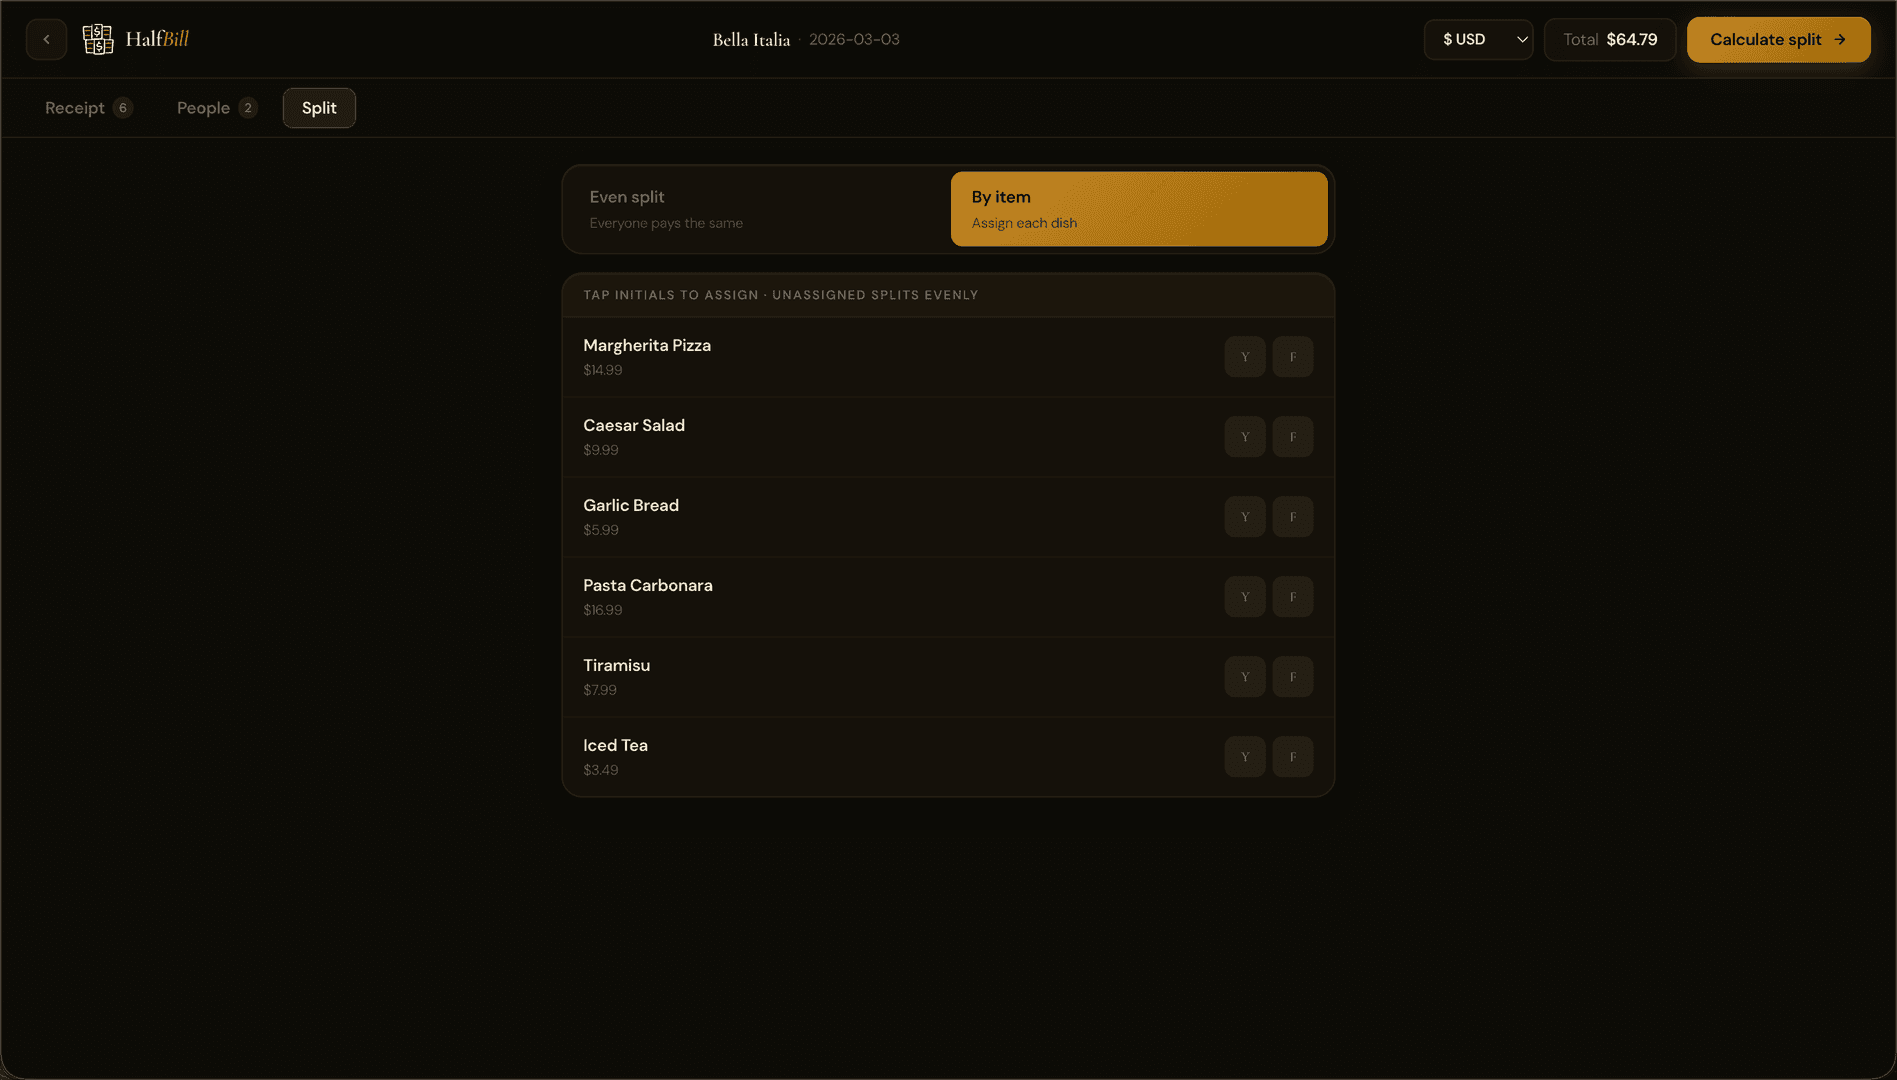Assign Margherita Pizza to F

tap(1293, 357)
